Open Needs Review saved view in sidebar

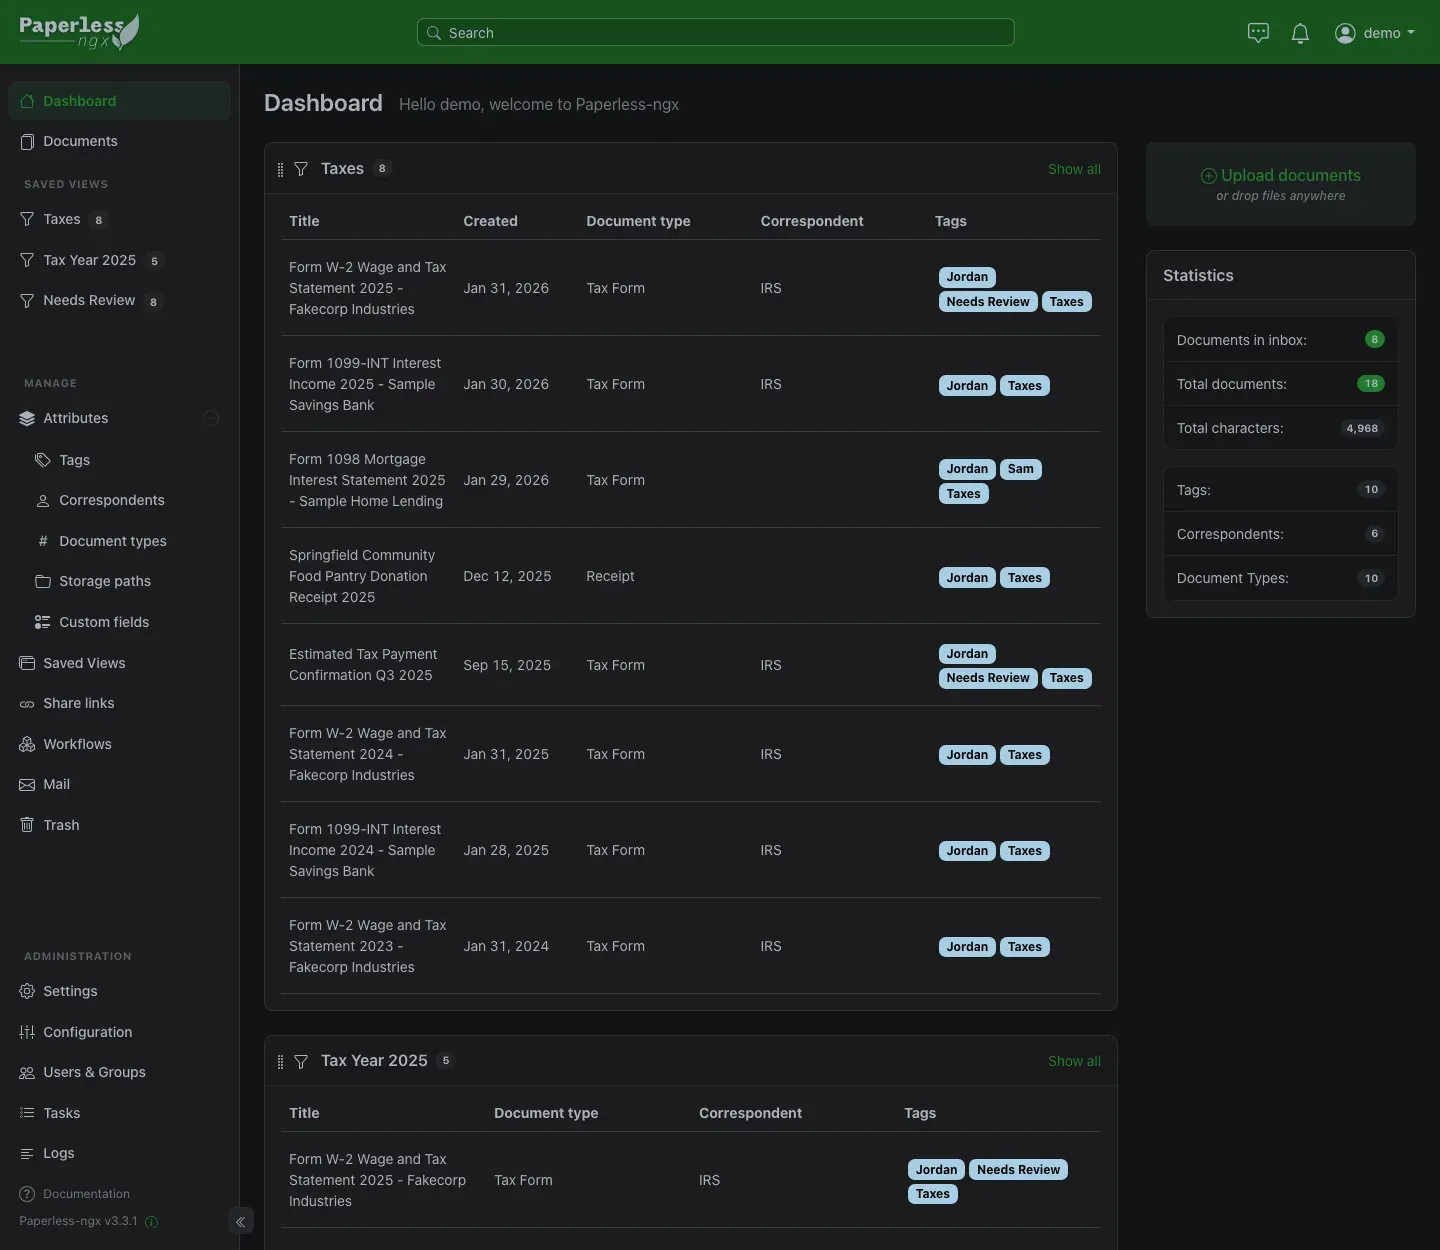pos(119,300)
